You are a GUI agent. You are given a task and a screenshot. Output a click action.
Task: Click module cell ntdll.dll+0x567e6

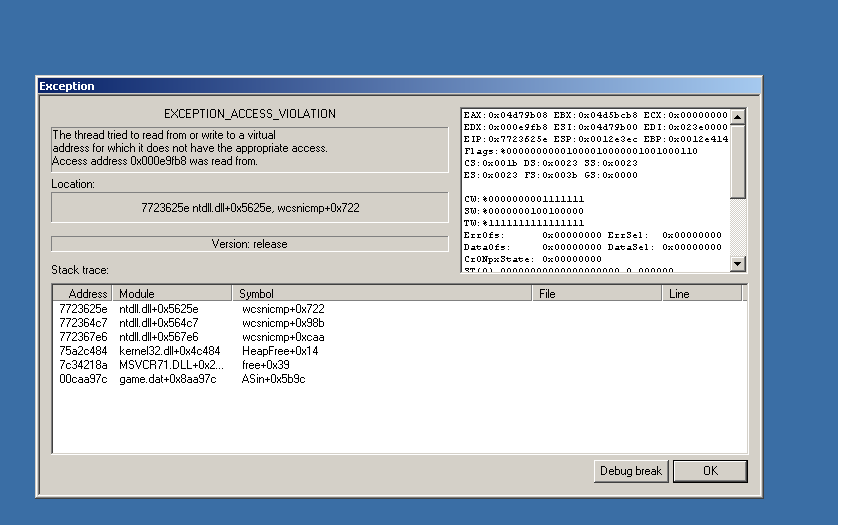coord(159,337)
